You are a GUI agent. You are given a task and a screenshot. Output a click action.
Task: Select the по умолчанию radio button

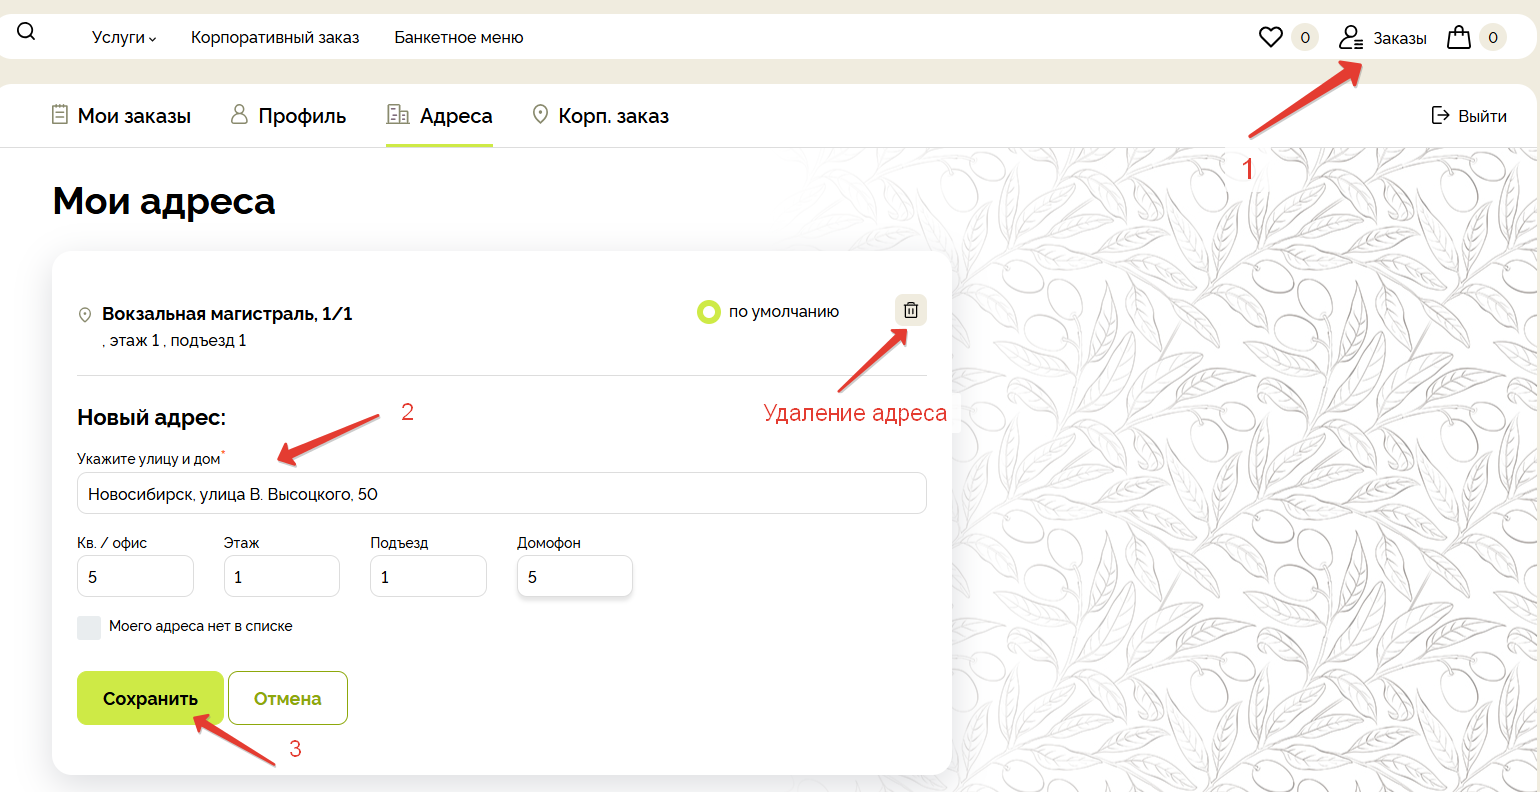point(709,312)
